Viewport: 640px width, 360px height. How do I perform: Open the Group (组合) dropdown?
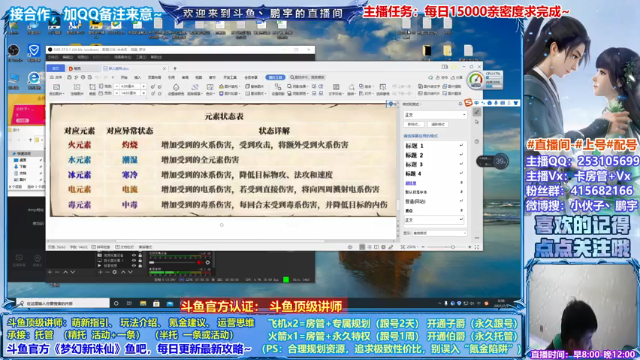(366, 87)
